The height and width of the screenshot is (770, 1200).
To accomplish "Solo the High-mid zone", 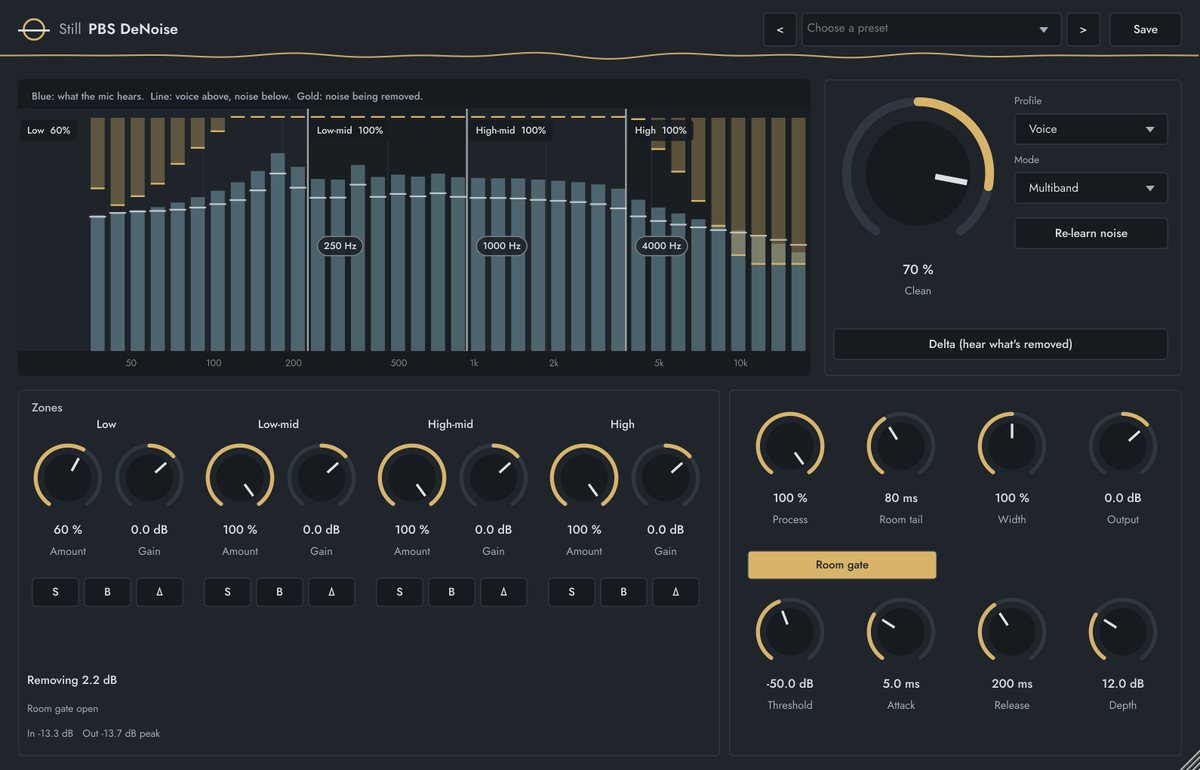I will click(x=400, y=592).
